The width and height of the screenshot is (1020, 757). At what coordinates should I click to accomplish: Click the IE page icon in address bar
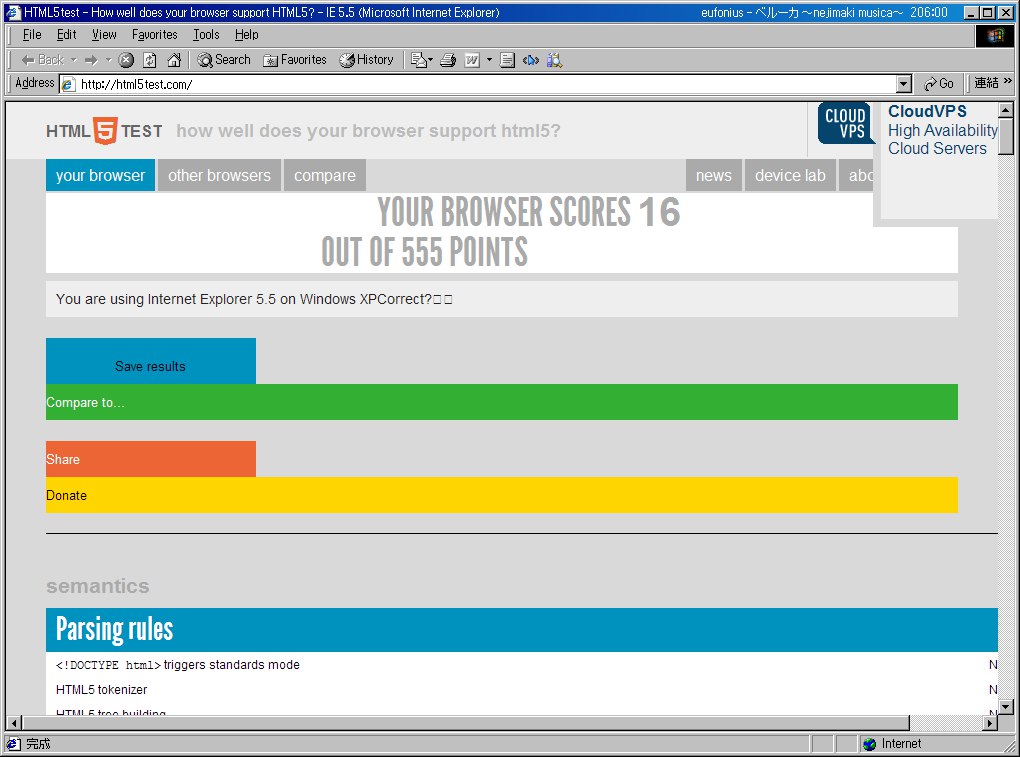coord(68,84)
